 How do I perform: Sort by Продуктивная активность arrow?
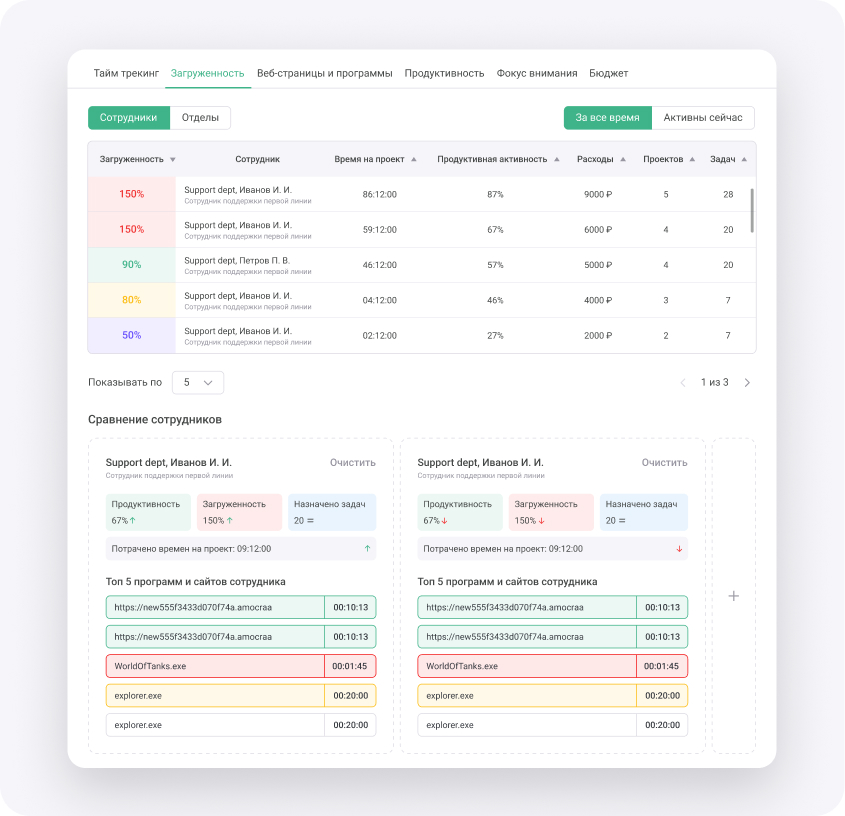[557, 160]
